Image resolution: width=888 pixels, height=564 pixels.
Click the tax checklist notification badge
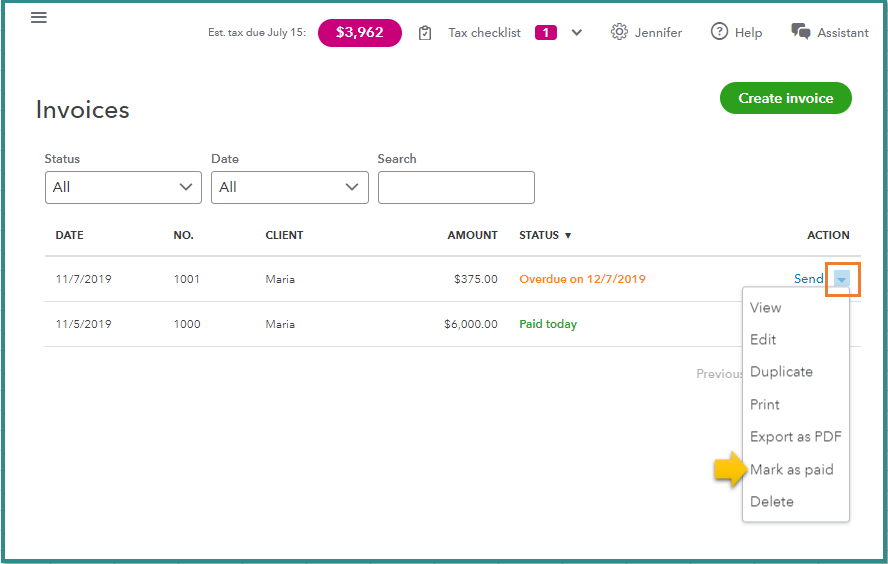pos(545,33)
